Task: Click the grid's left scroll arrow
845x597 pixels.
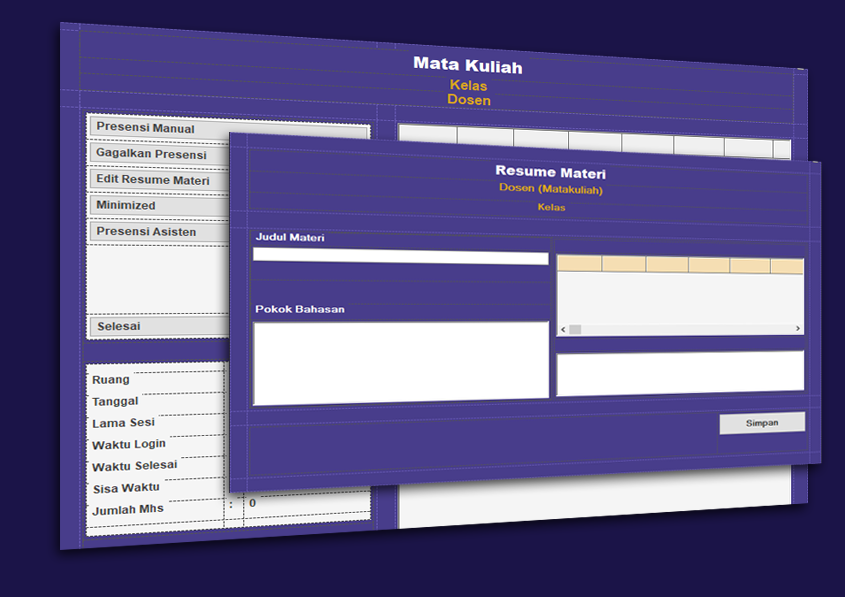Action: point(563,329)
